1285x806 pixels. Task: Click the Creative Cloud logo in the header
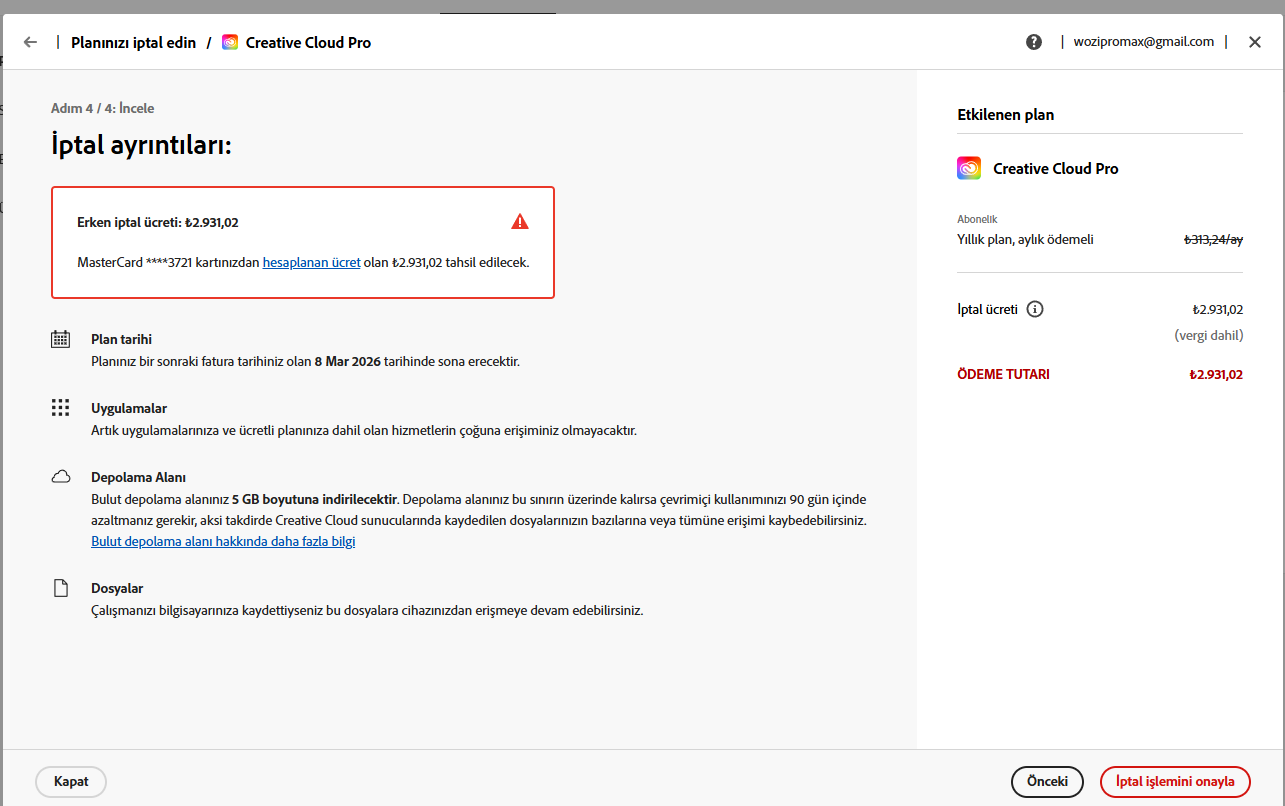pyautogui.click(x=230, y=42)
